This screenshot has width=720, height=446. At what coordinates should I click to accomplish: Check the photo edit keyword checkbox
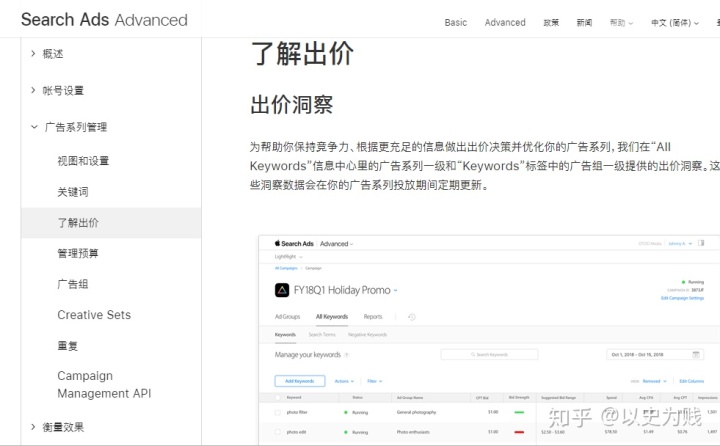(x=278, y=432)
